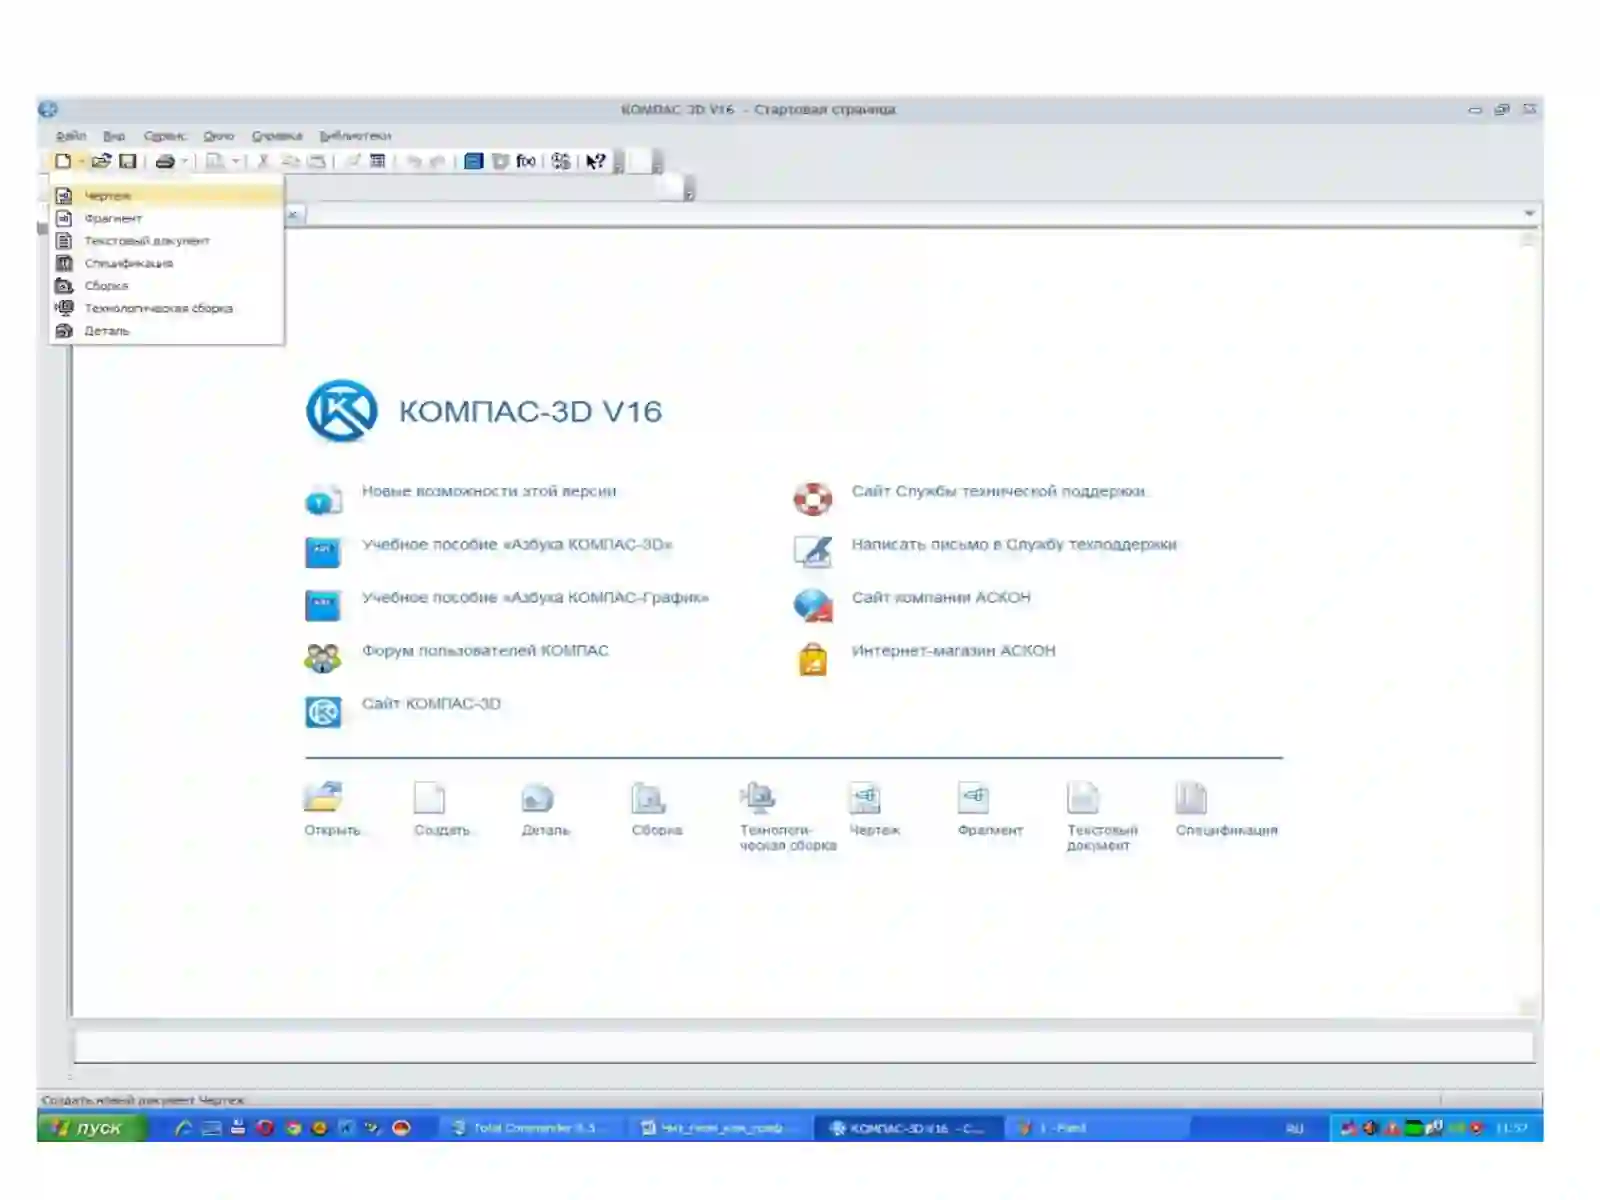Click the Cut scissors icon

tap(263, 161)
